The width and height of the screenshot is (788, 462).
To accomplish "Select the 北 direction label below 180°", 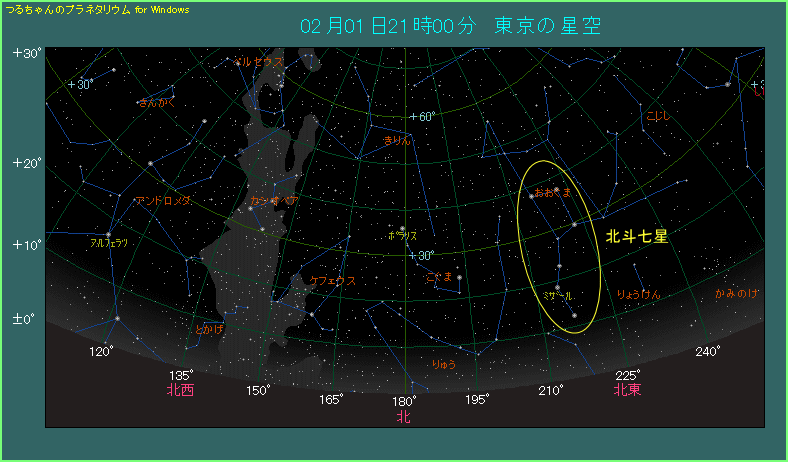I will coord(403,416).
